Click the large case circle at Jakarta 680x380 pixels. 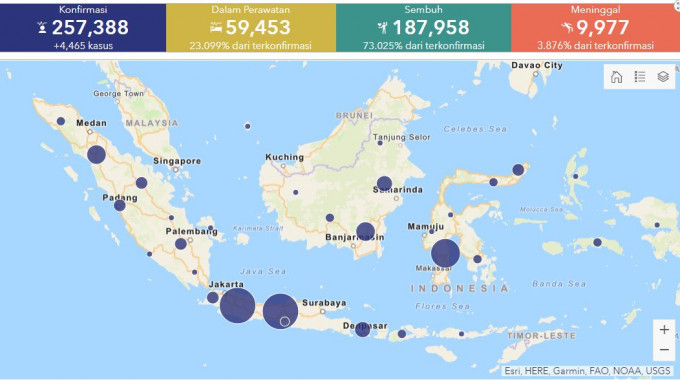tap(237, 305)
